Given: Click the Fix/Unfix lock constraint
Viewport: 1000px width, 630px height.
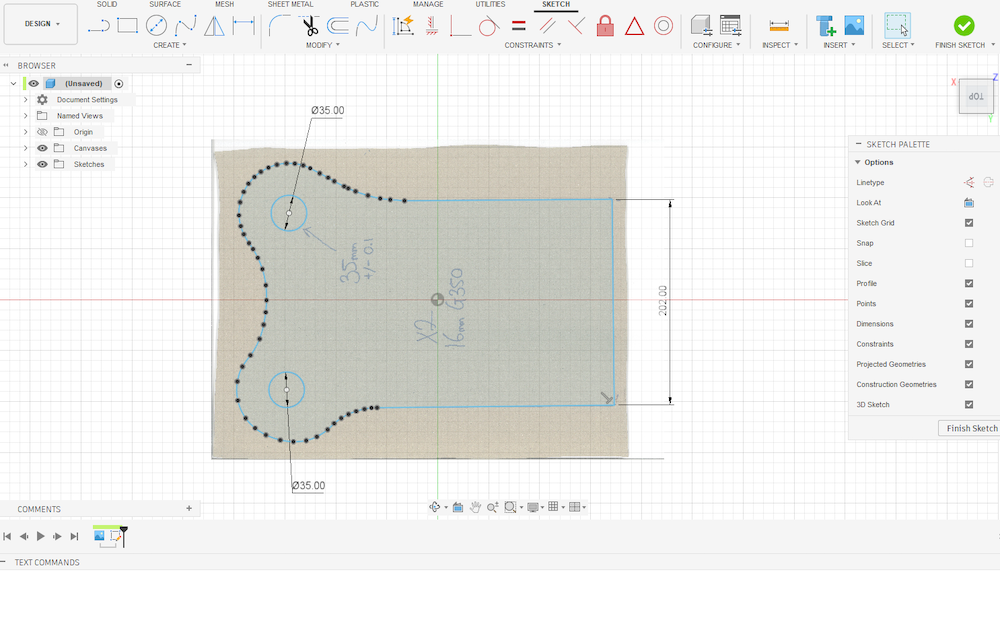Looking at the screenshot, I should (605, 26).
